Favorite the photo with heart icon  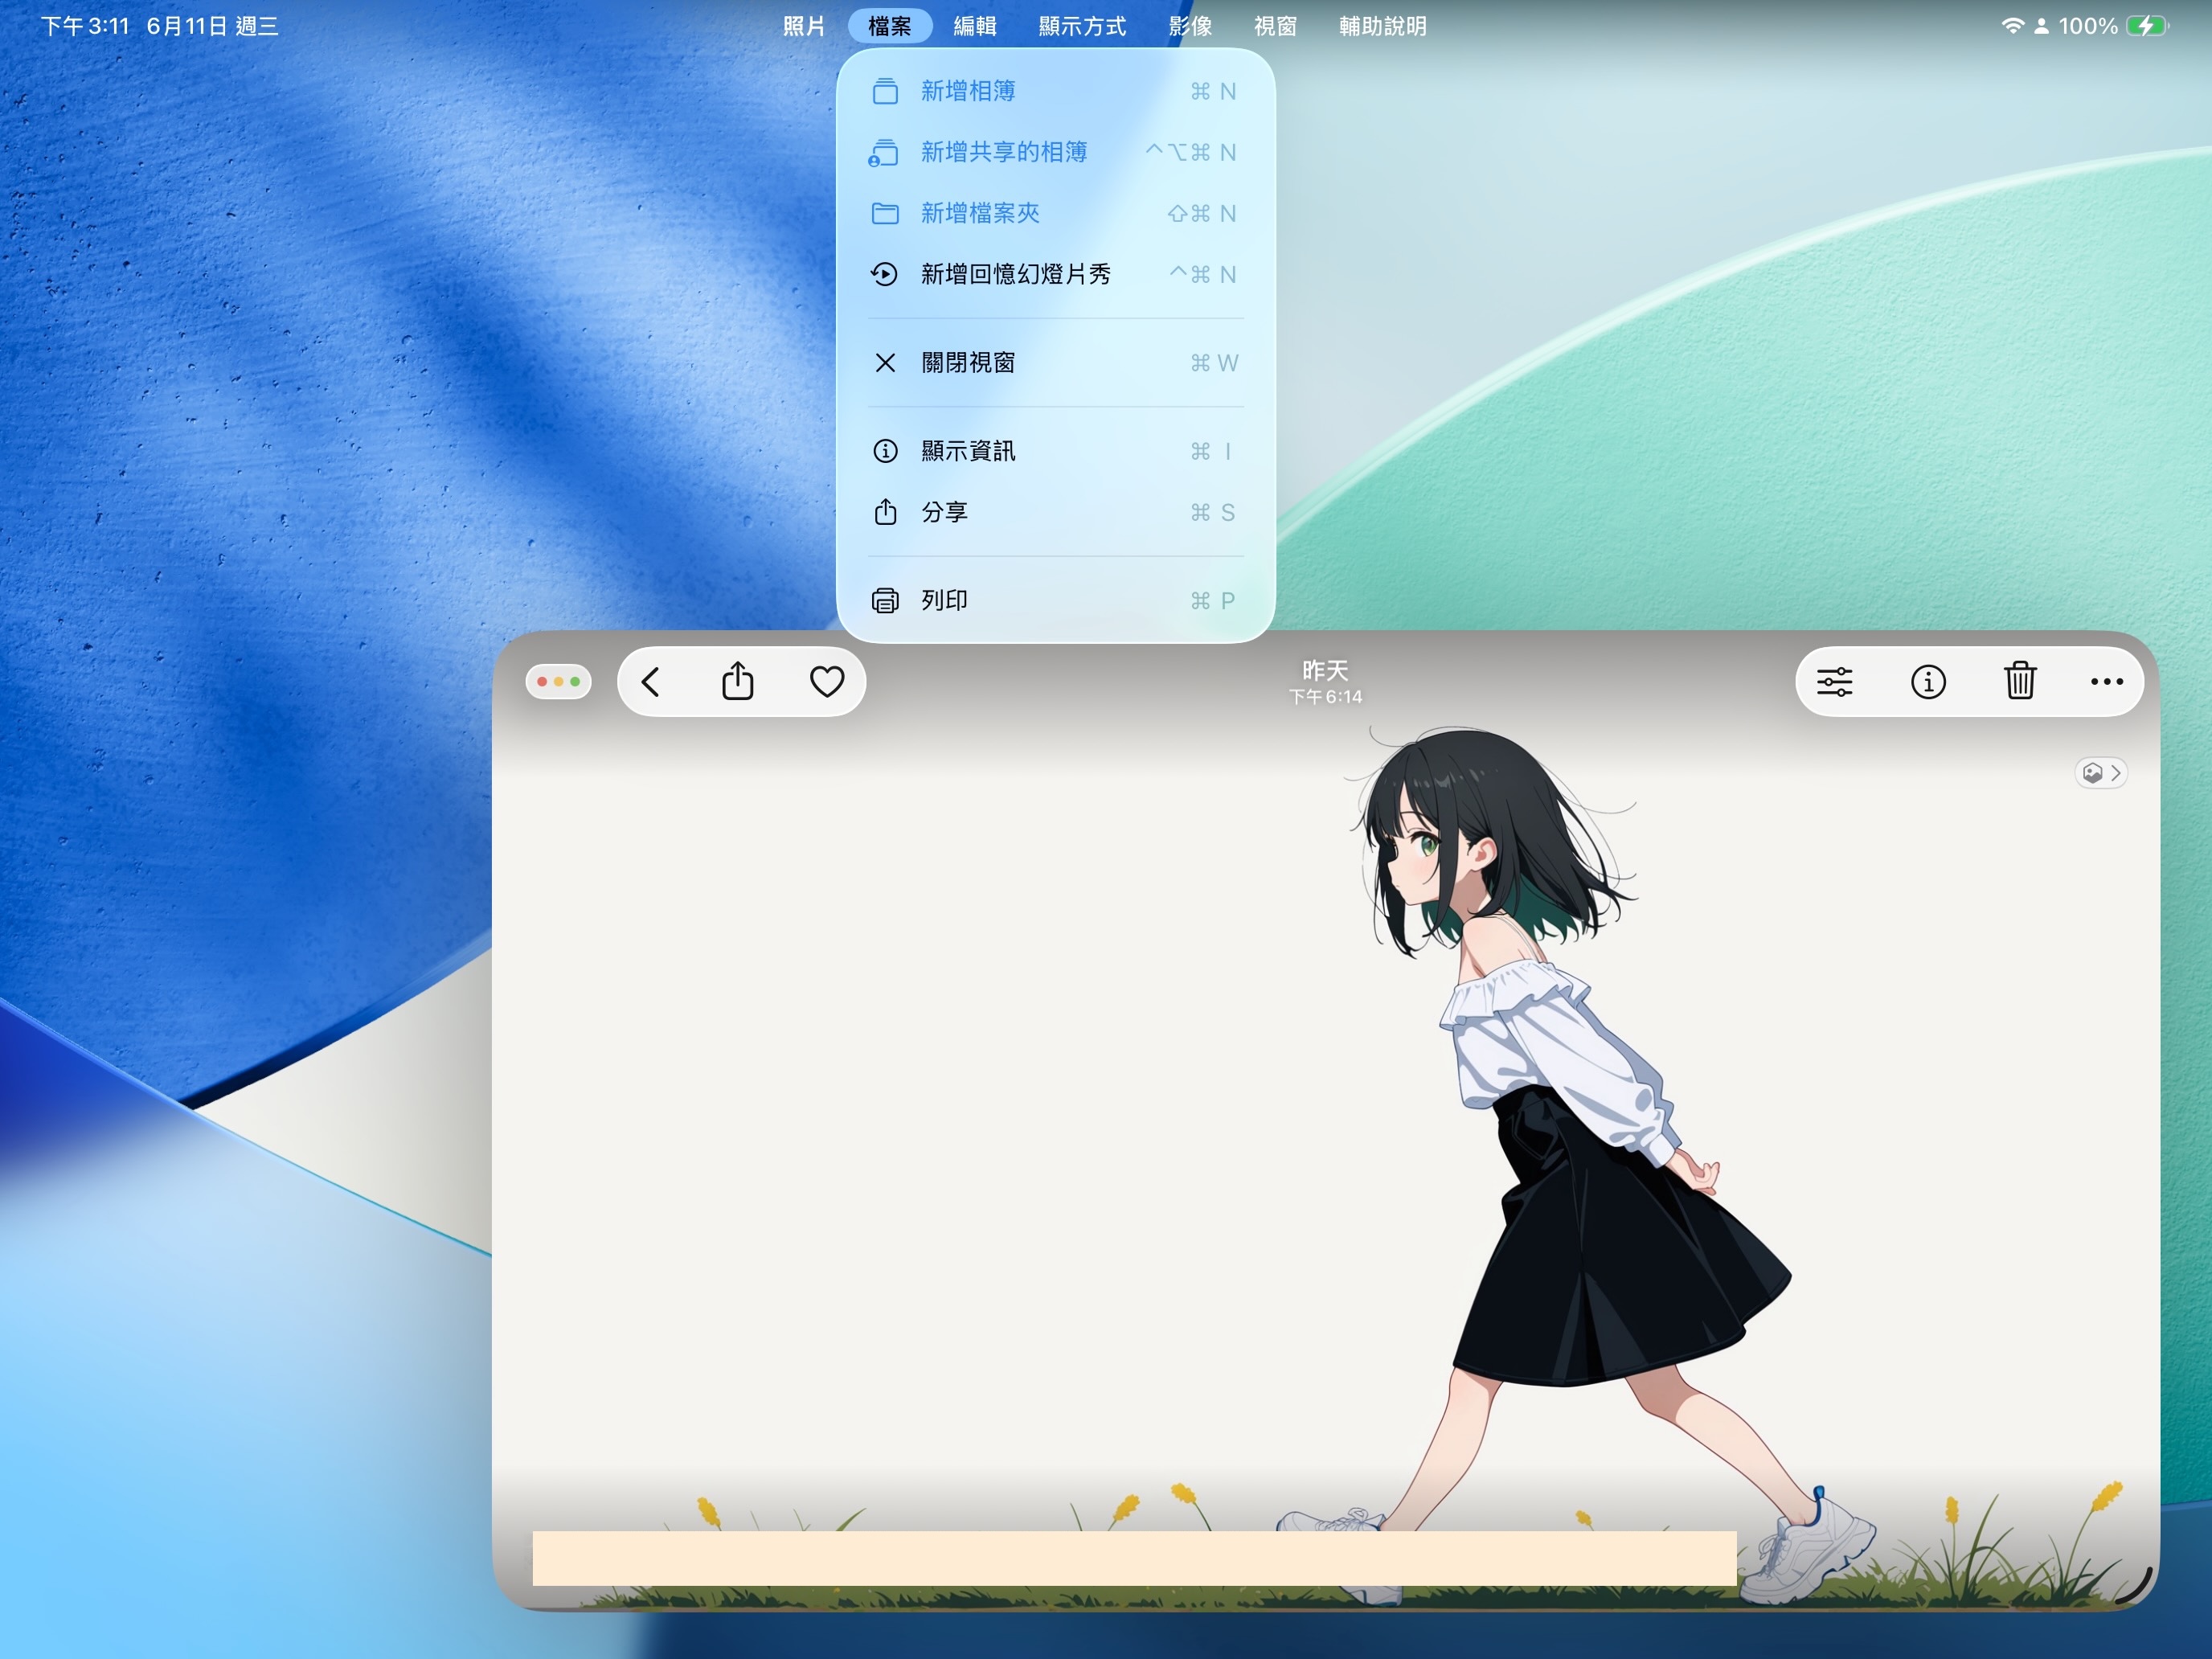[x=827, y=682]
